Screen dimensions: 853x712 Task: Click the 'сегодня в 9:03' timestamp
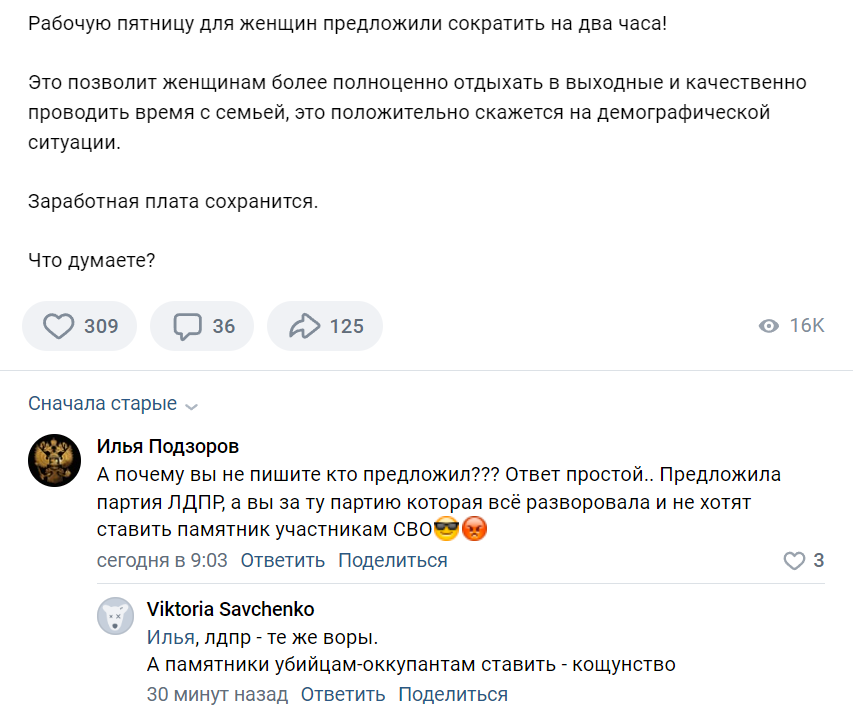(162, 560)
